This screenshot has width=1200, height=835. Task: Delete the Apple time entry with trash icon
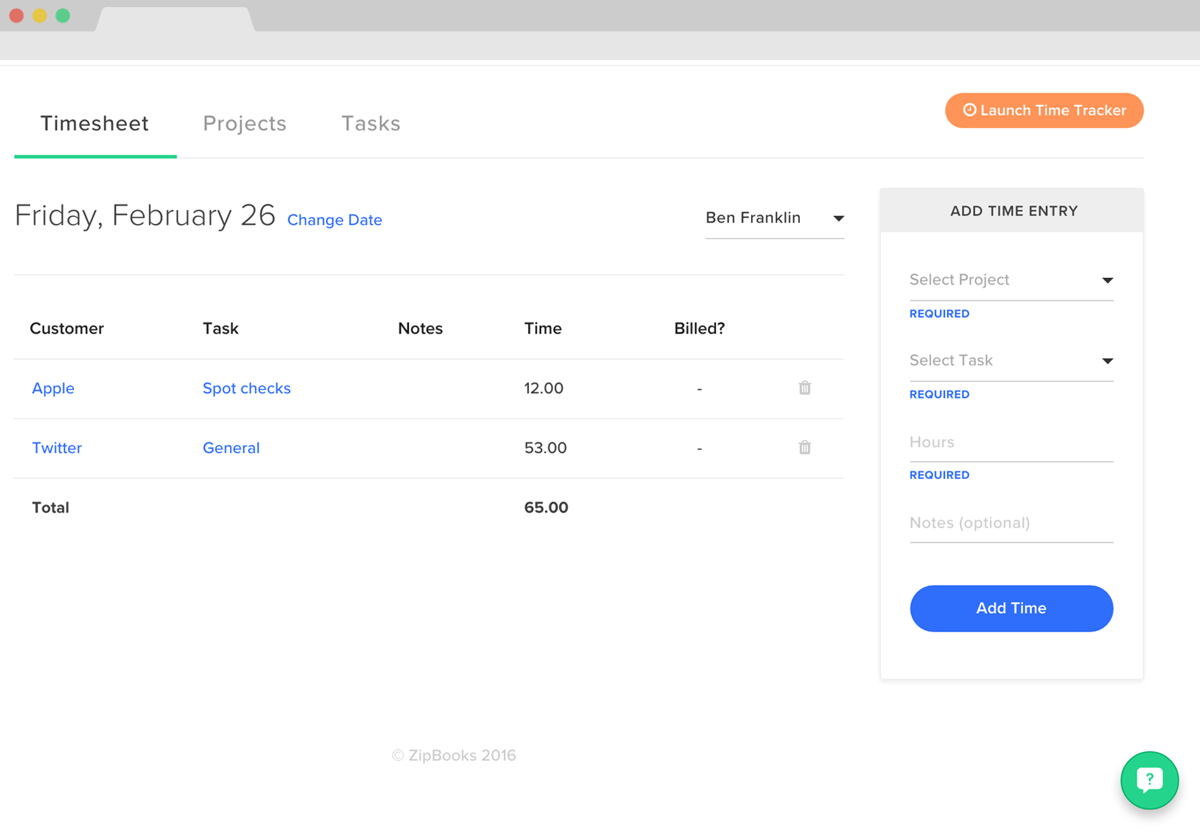pos(804,388)
